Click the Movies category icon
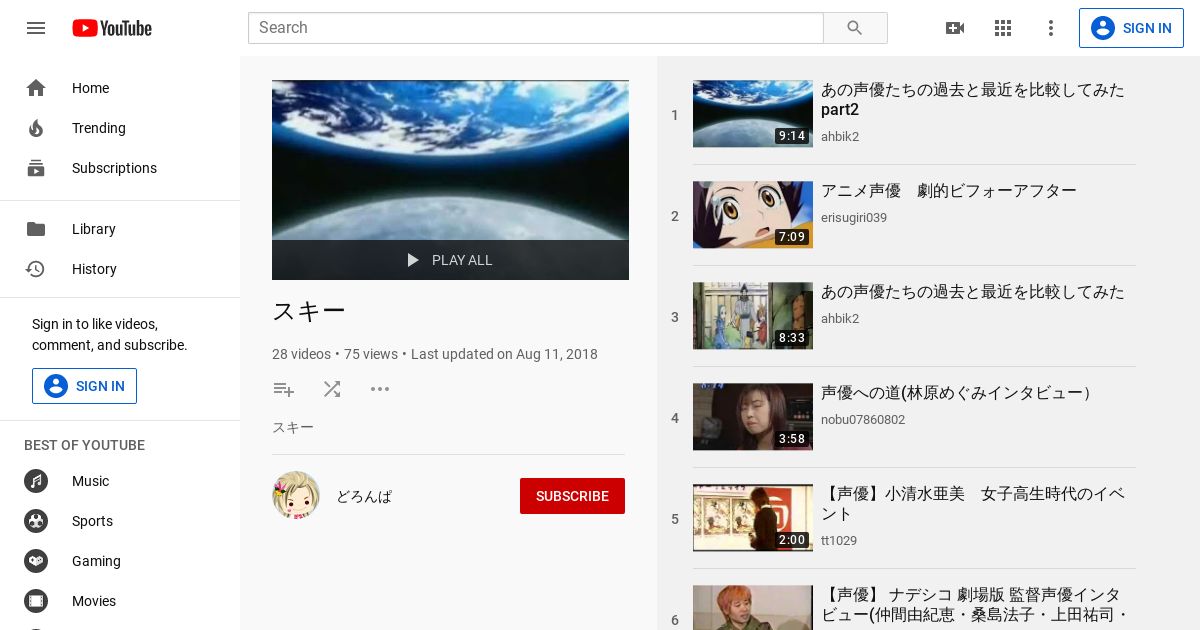 36,601
